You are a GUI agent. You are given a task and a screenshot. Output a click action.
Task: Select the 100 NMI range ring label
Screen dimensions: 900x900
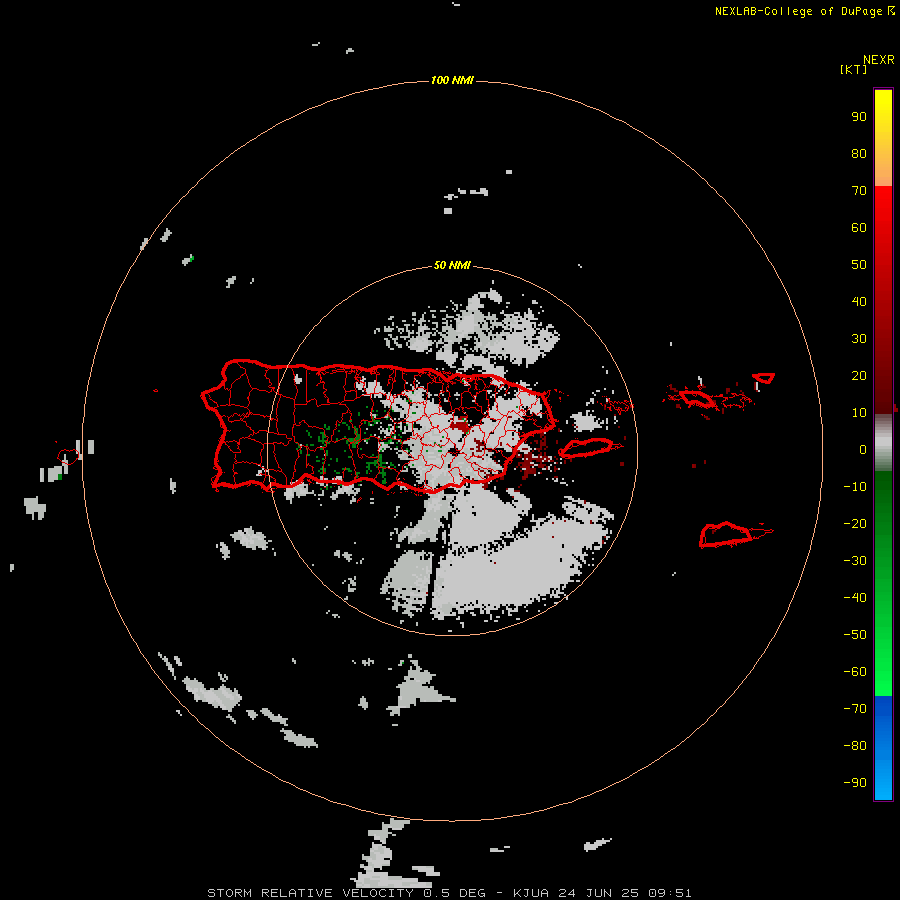(x=452, y=80)
